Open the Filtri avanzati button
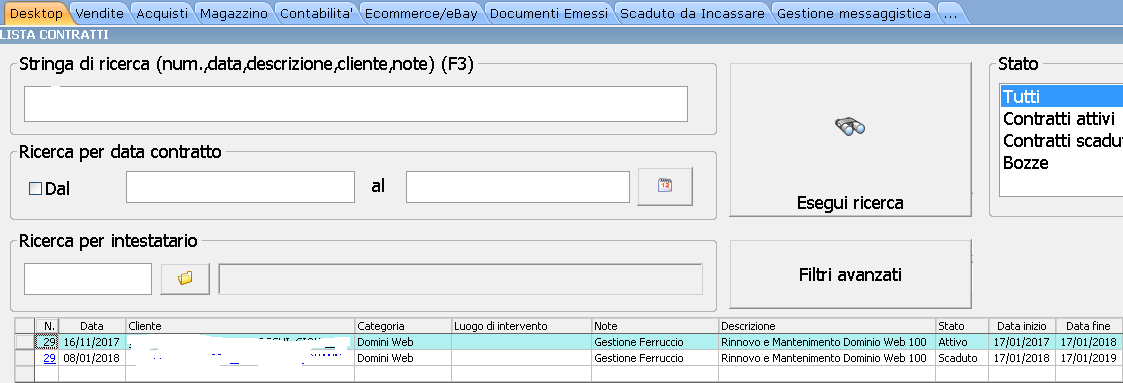Screen dimensions: 1123x383 point(850,274)
